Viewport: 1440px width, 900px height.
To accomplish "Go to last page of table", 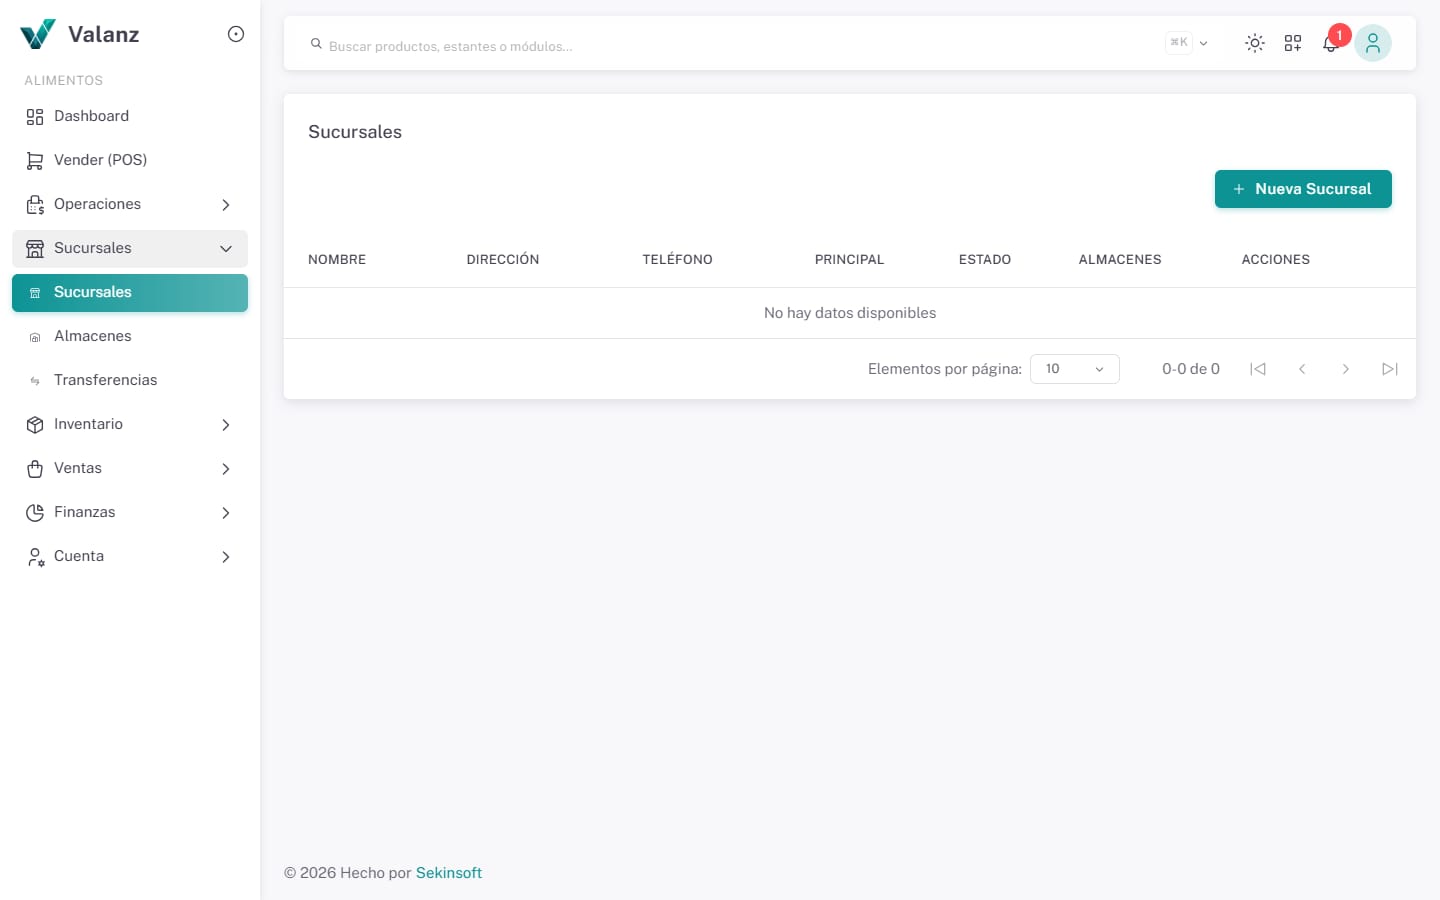I will (1390, 369).
